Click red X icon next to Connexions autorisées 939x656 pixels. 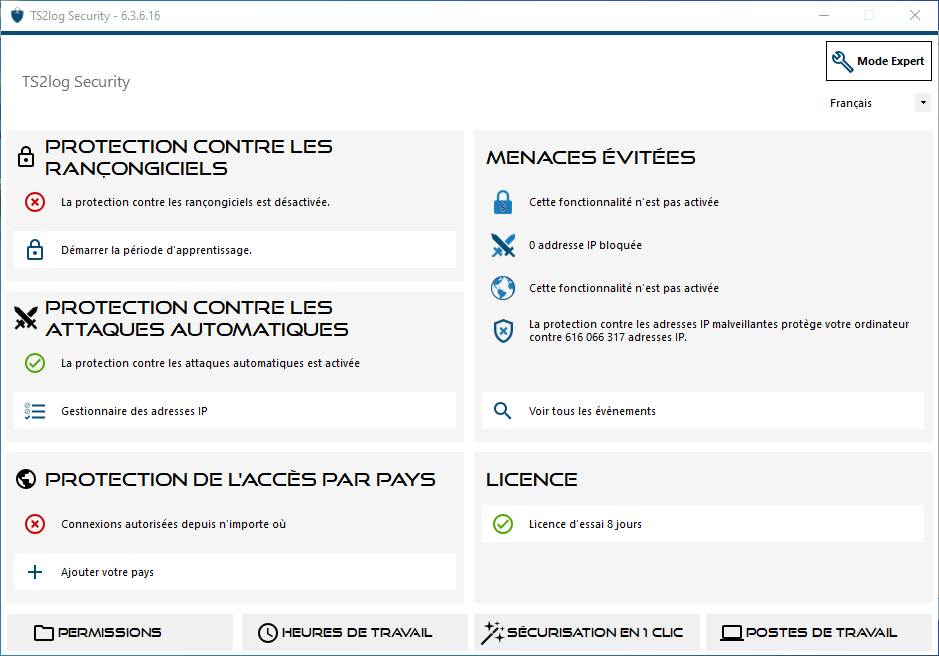coord(35,524)
